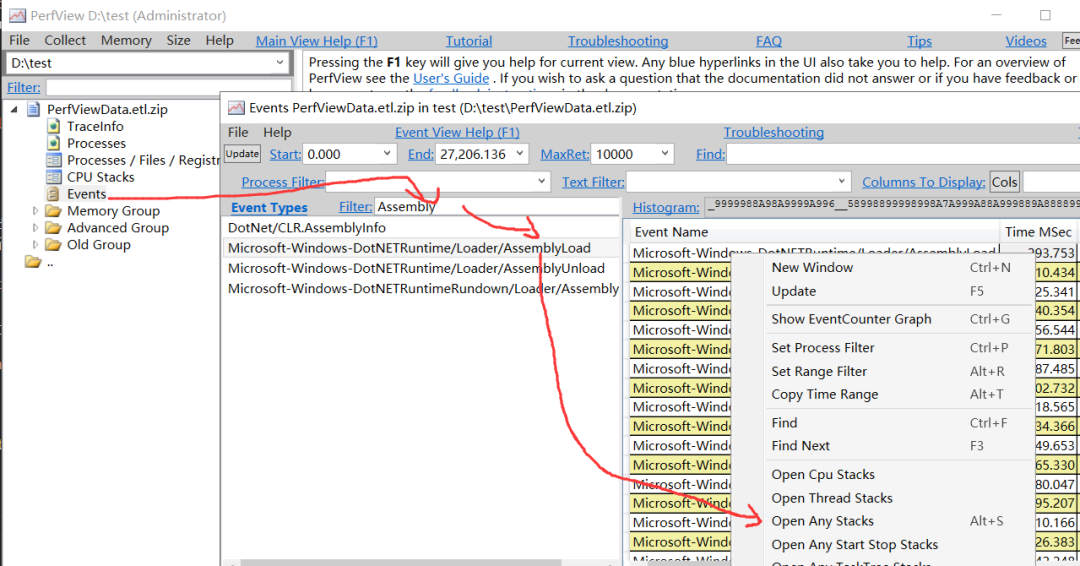The image size is (1080, 566).
Task: Choose New Window in context menu
Action: click(812, 267)
